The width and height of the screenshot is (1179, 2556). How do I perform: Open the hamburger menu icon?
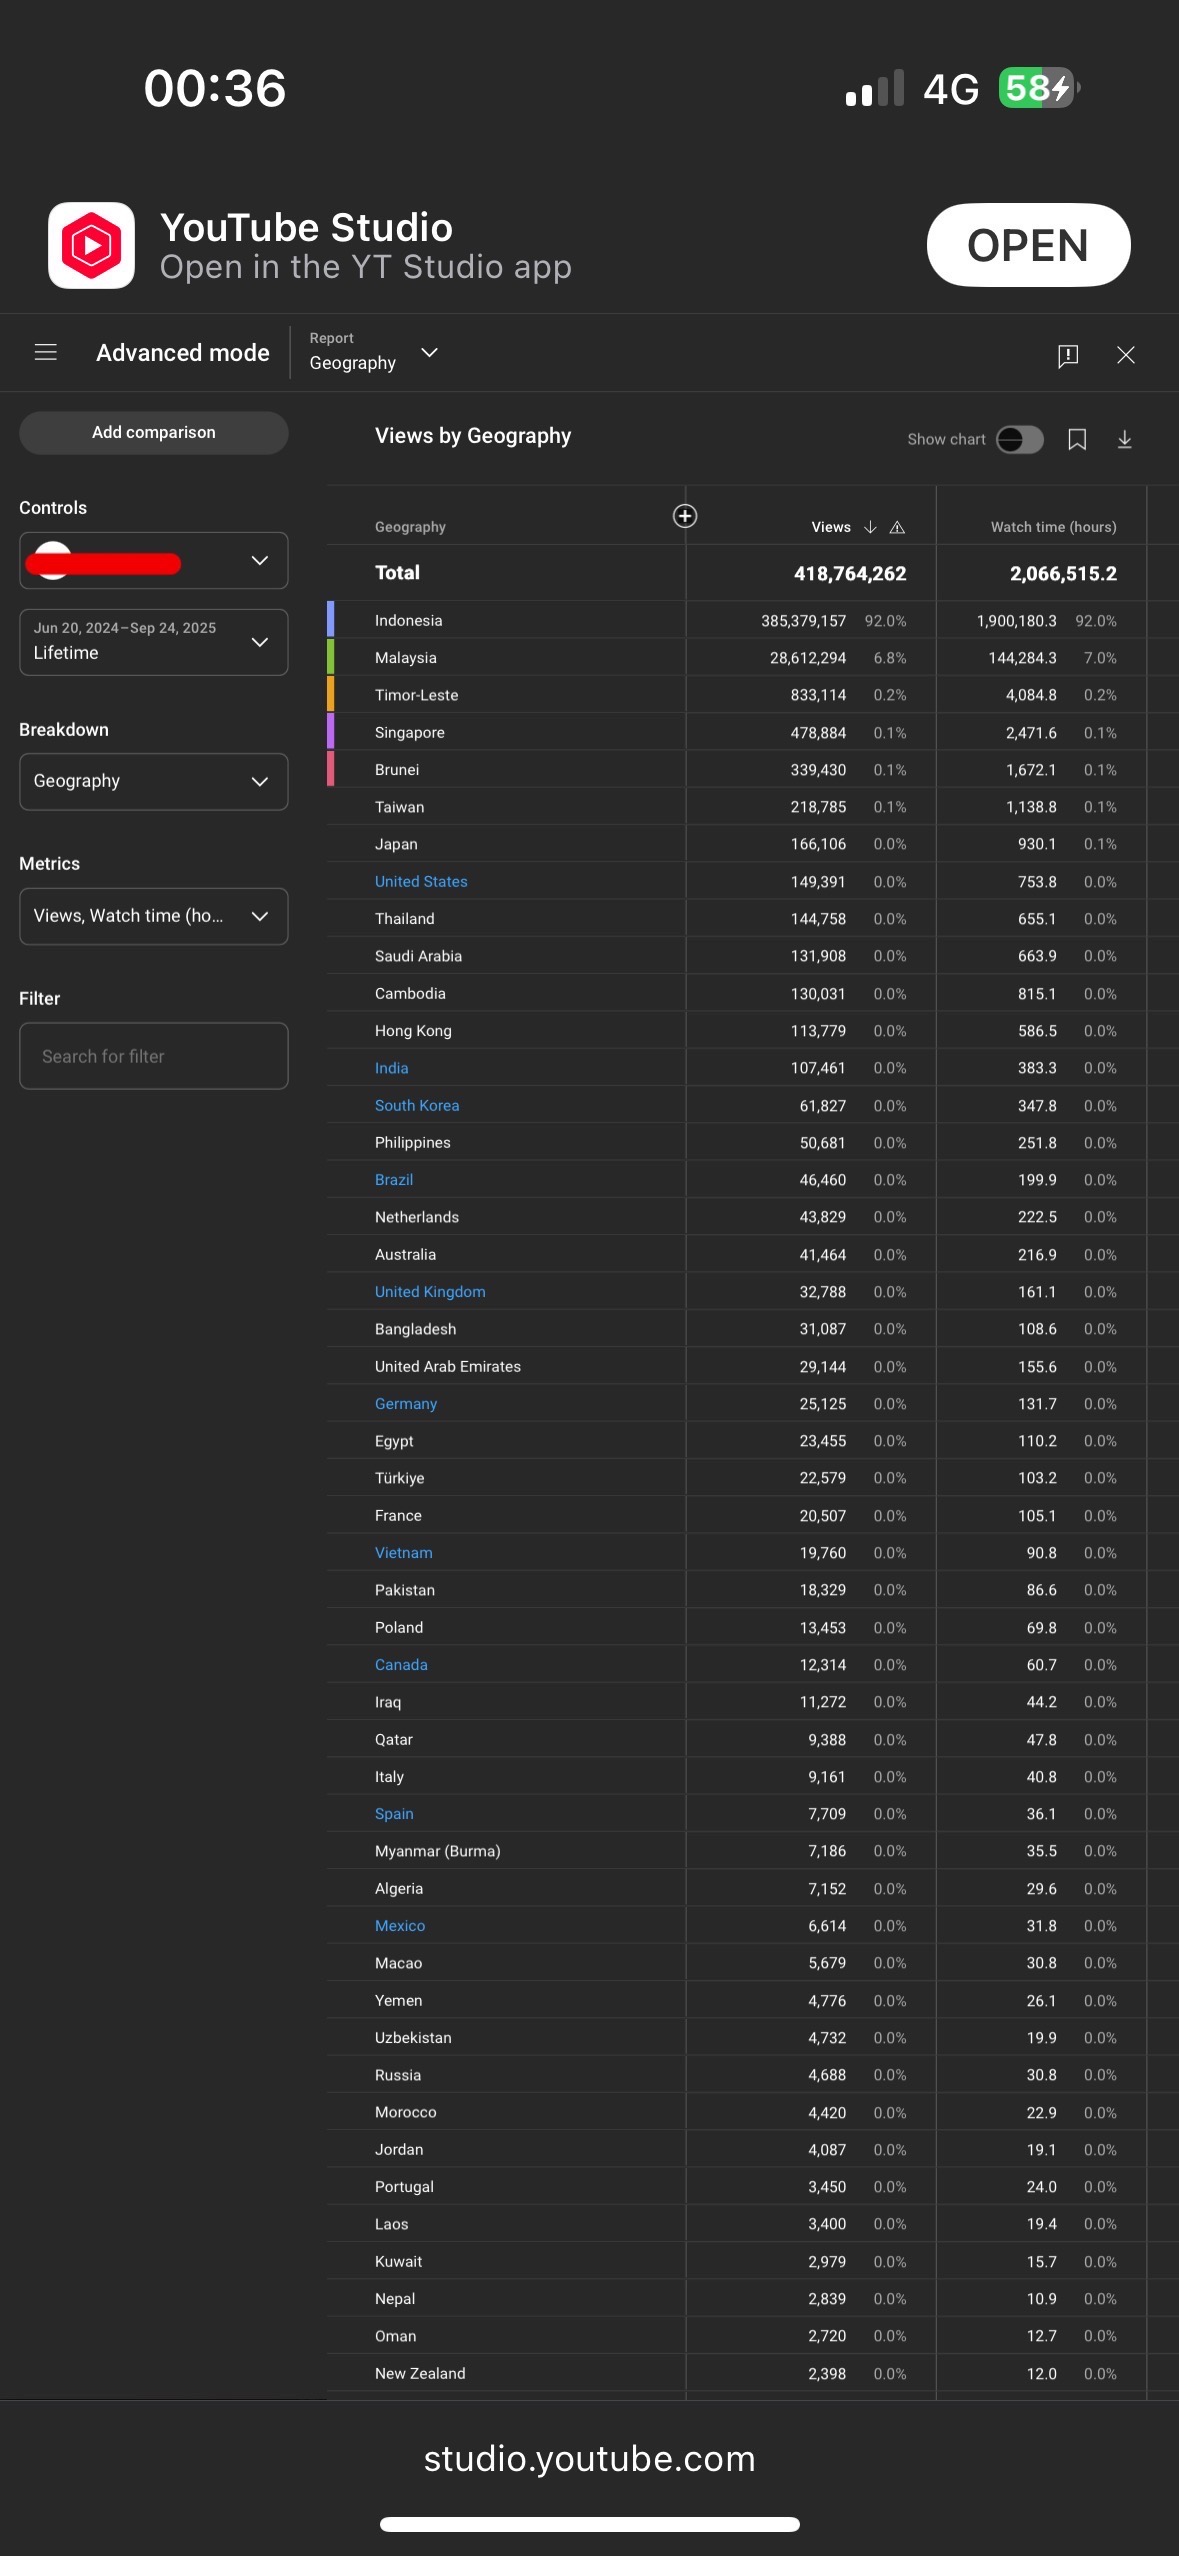click(x=45, y=353)
